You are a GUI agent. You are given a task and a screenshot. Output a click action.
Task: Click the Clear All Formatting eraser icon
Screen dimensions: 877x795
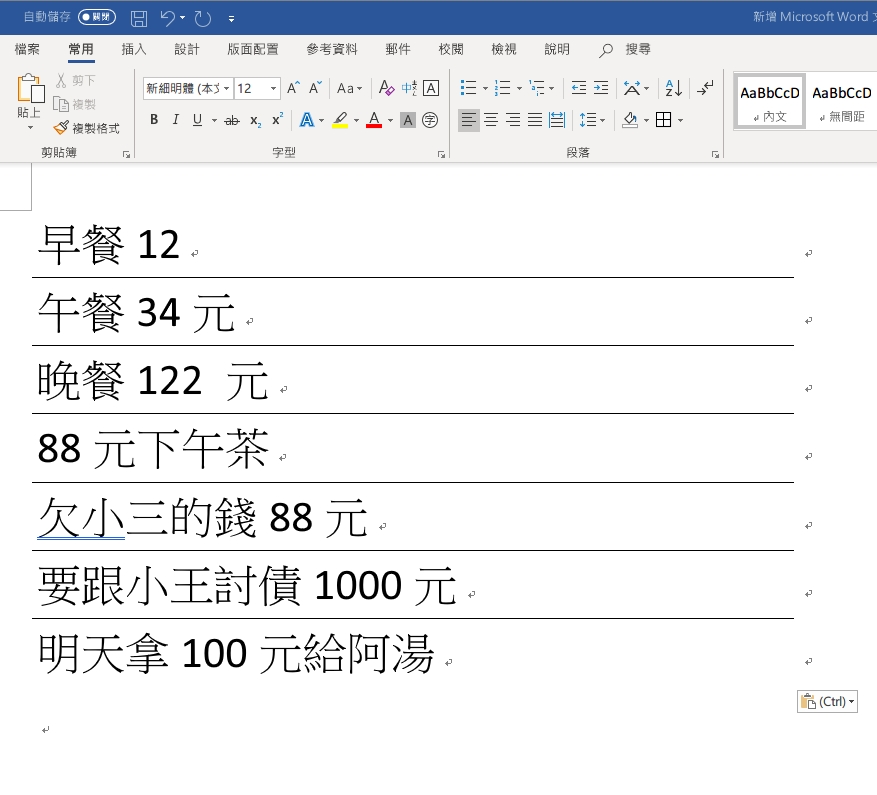point(386,88)
